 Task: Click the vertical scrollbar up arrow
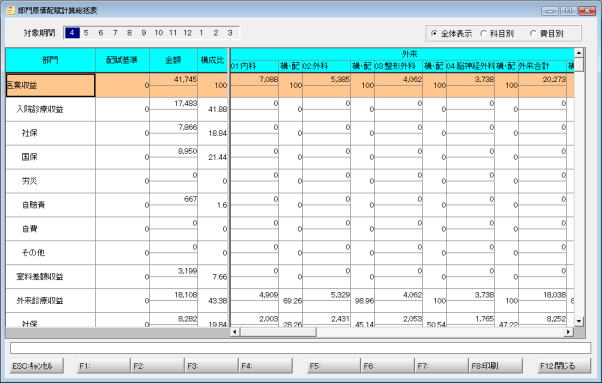pyautogui.click(x=579, y=53)
